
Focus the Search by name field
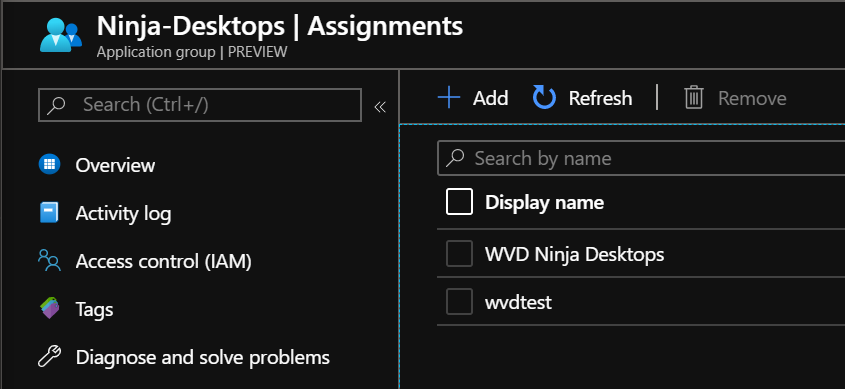coord(641,158)
